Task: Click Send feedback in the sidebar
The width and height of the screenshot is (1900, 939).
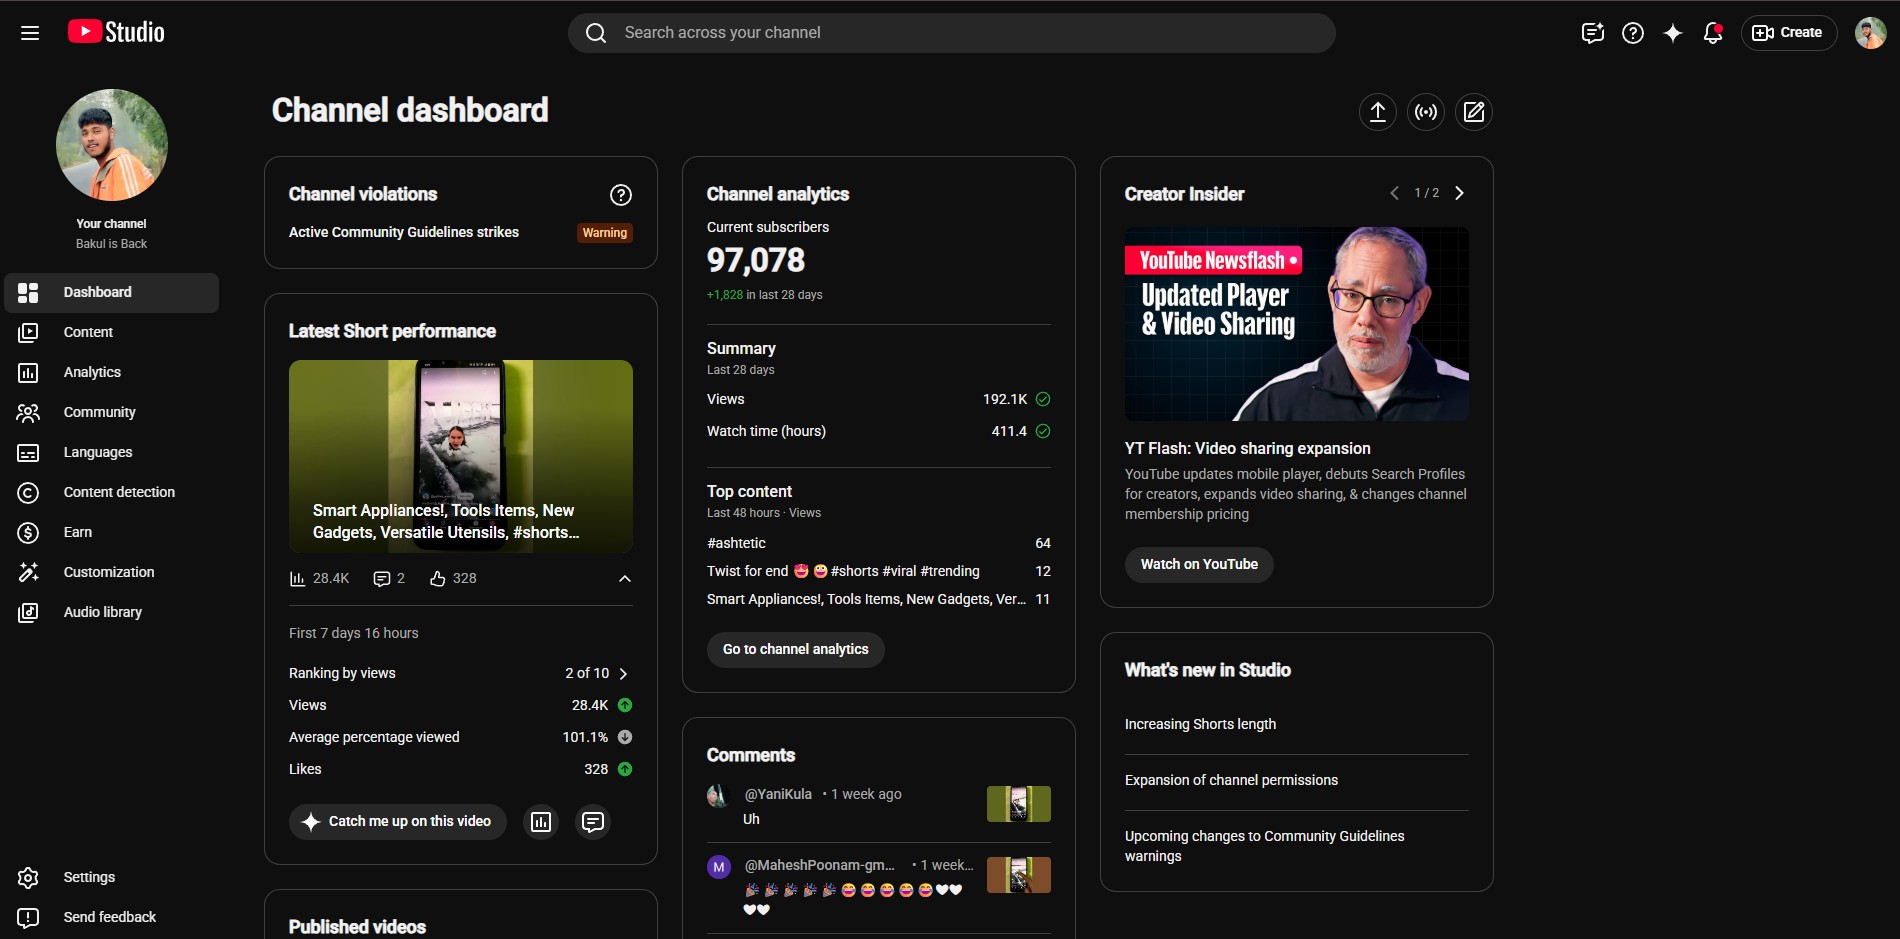Action: tap(112, 918)
